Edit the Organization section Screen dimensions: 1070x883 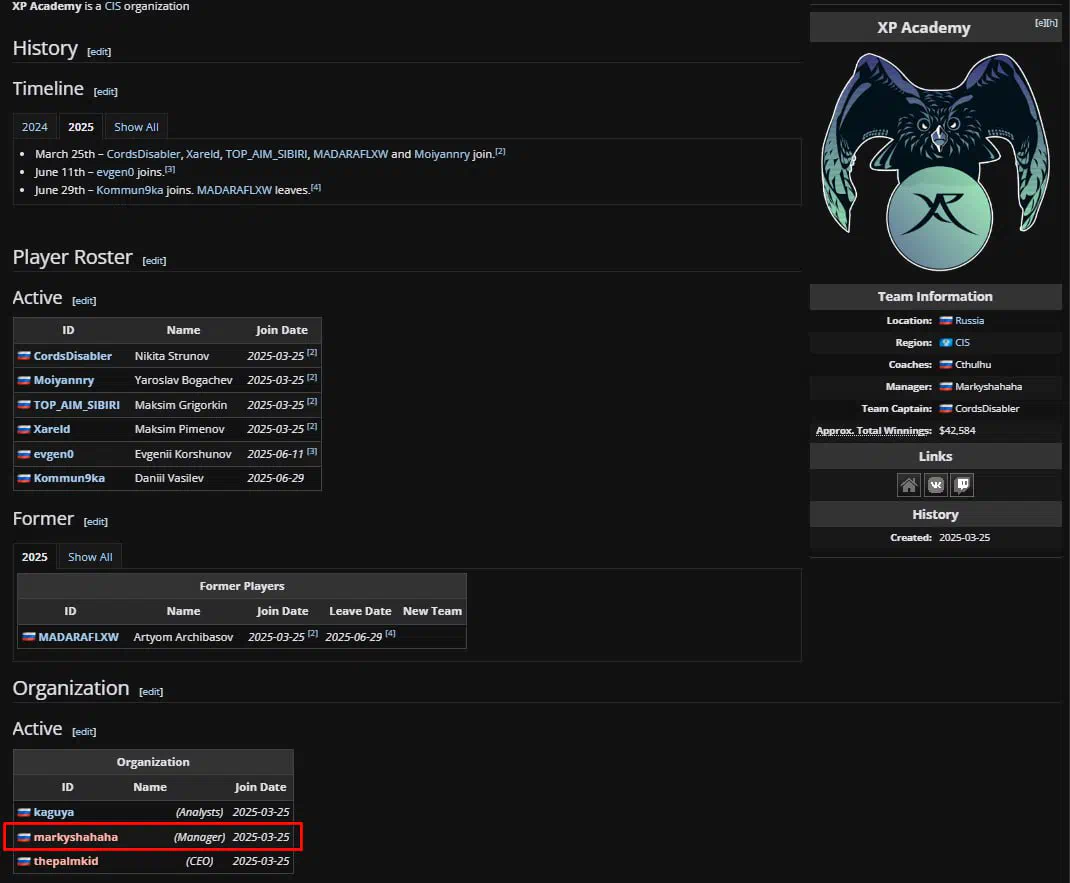[151, 691]
